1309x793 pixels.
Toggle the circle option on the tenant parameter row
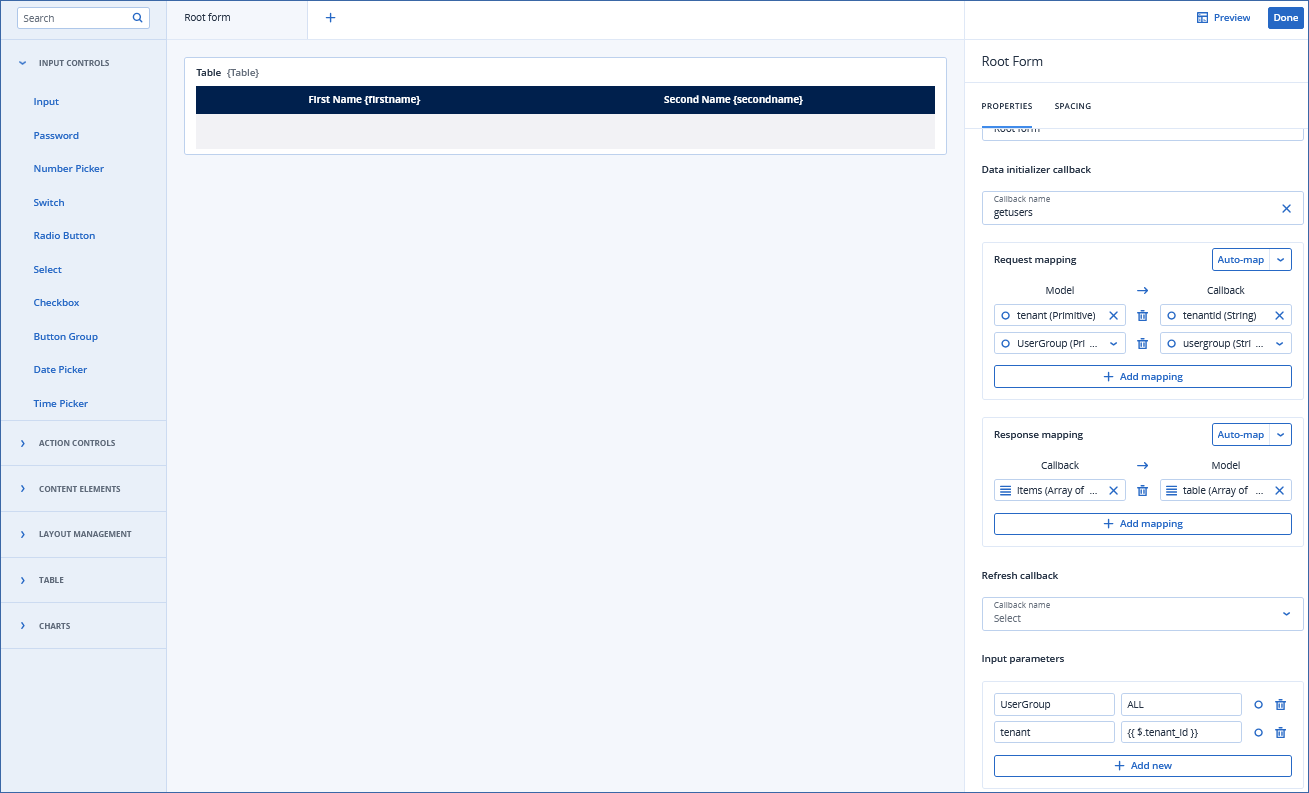pos(1258,731)
